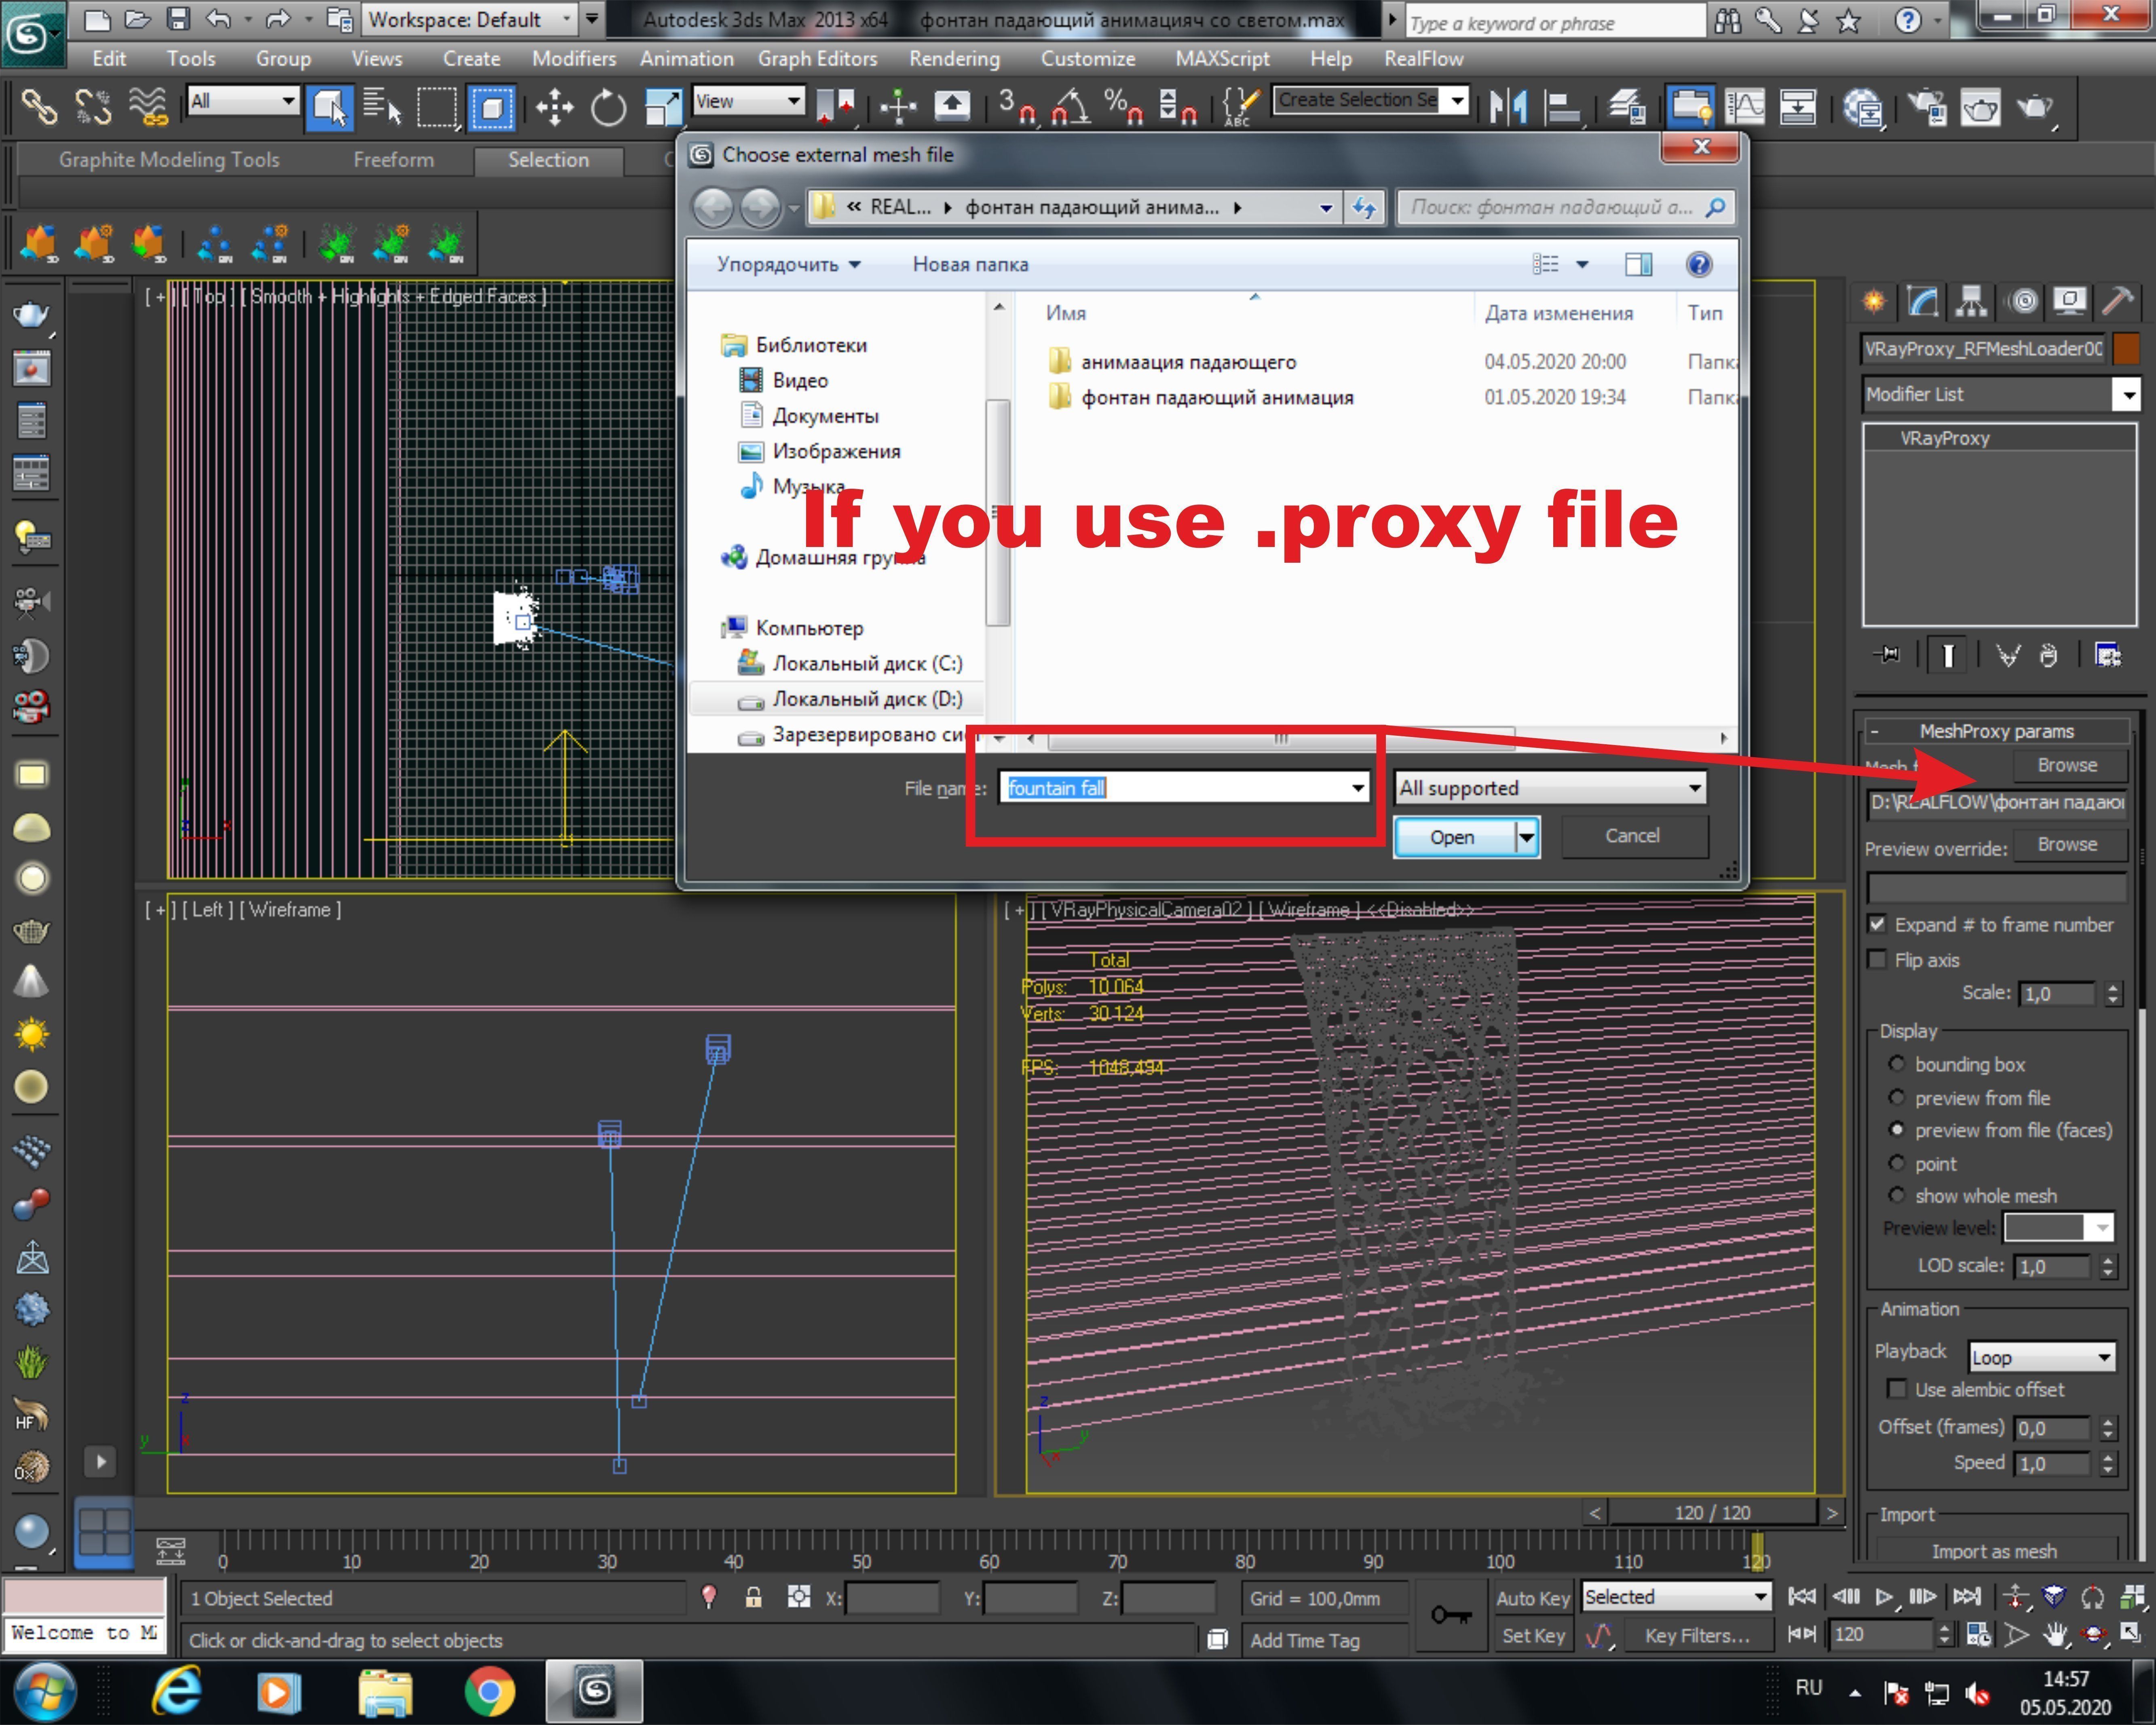Click the Open button in dialog
Screen dimensions: 2156x1725
click(1452, 837)
